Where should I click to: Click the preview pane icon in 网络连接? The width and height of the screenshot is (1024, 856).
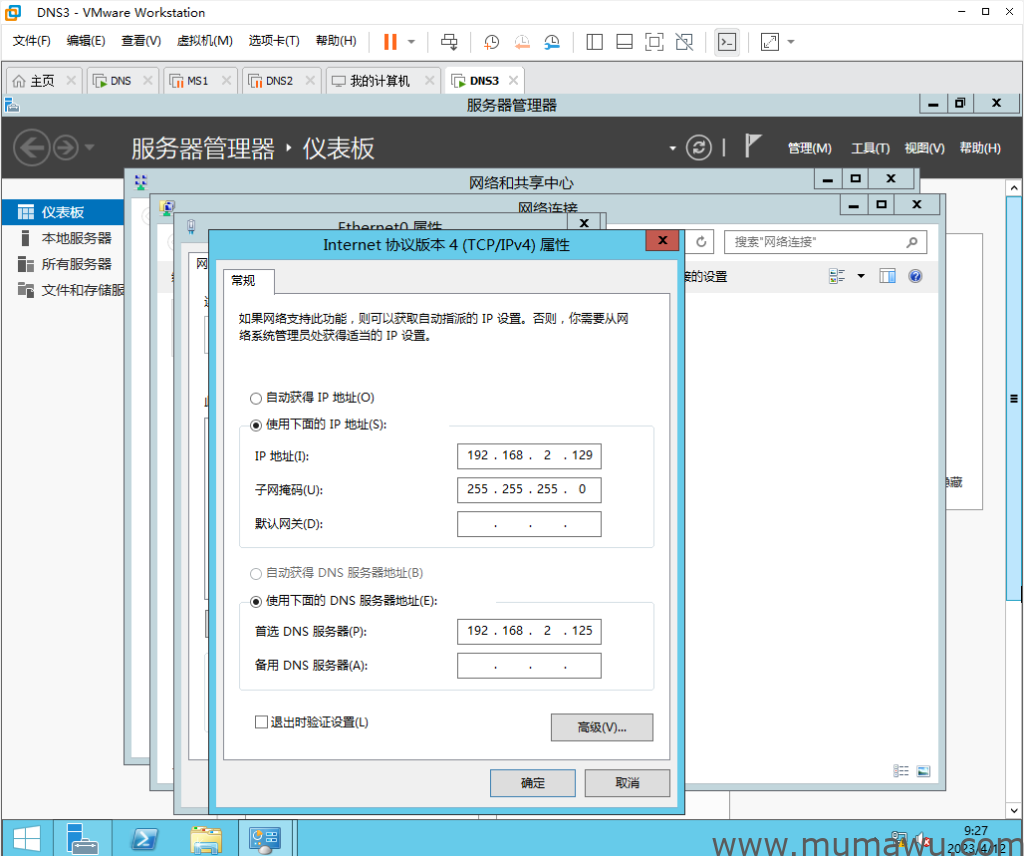click(888, 276)
